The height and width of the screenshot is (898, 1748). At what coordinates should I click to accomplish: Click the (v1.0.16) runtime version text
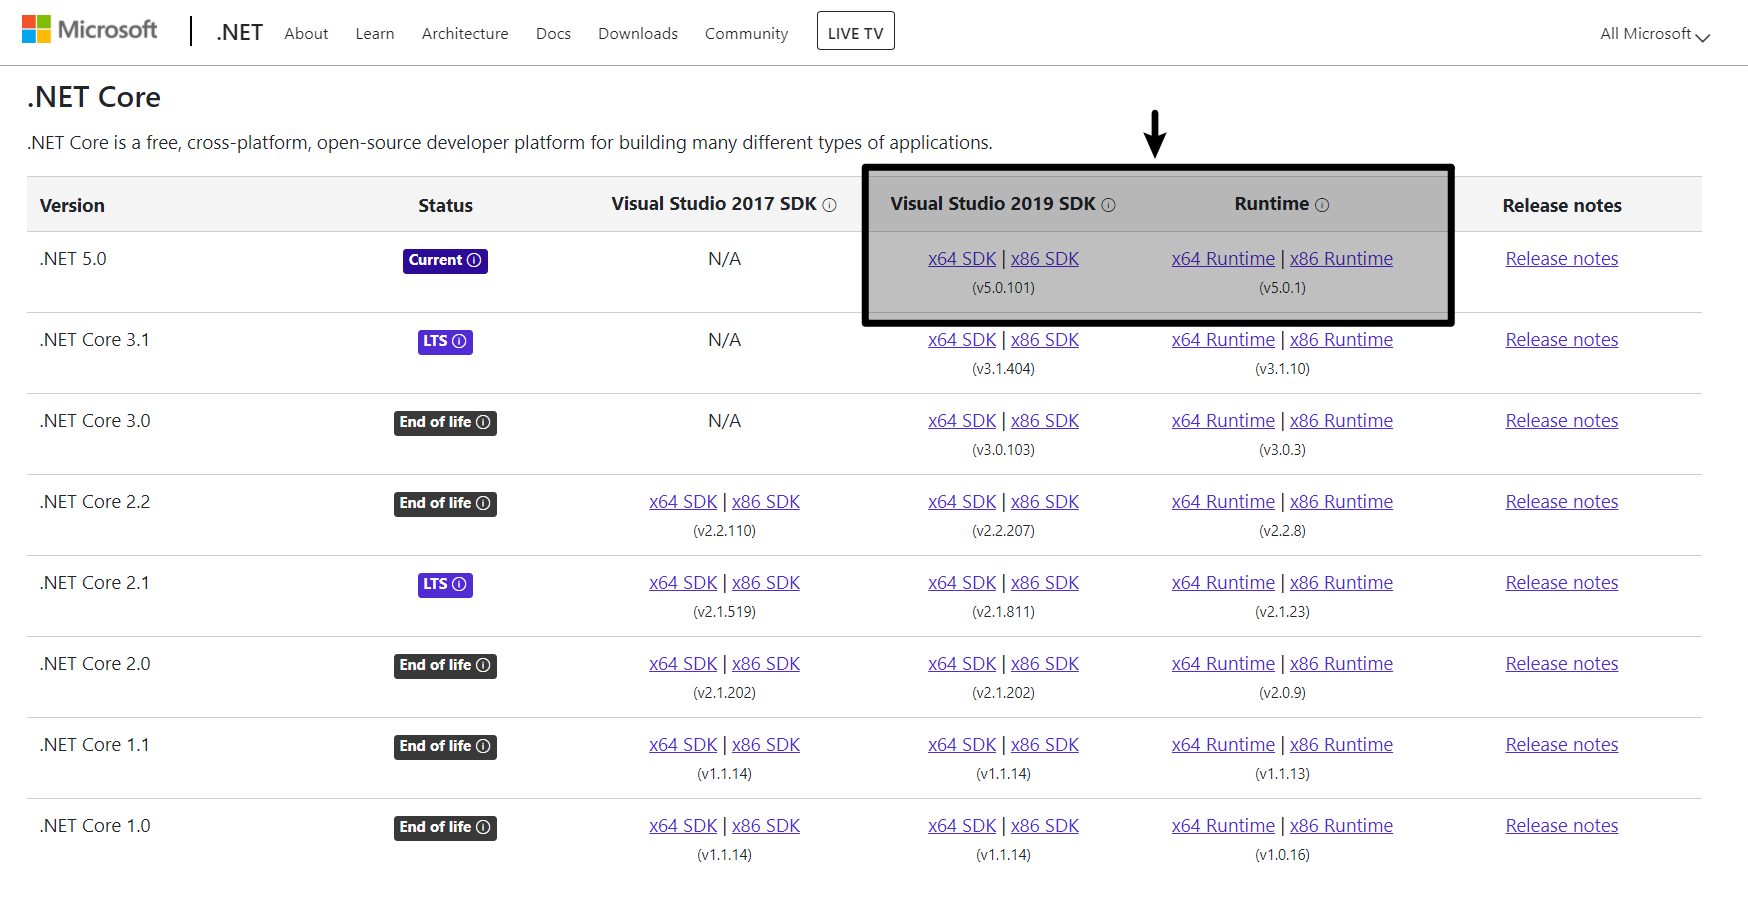click(1282, 855)
